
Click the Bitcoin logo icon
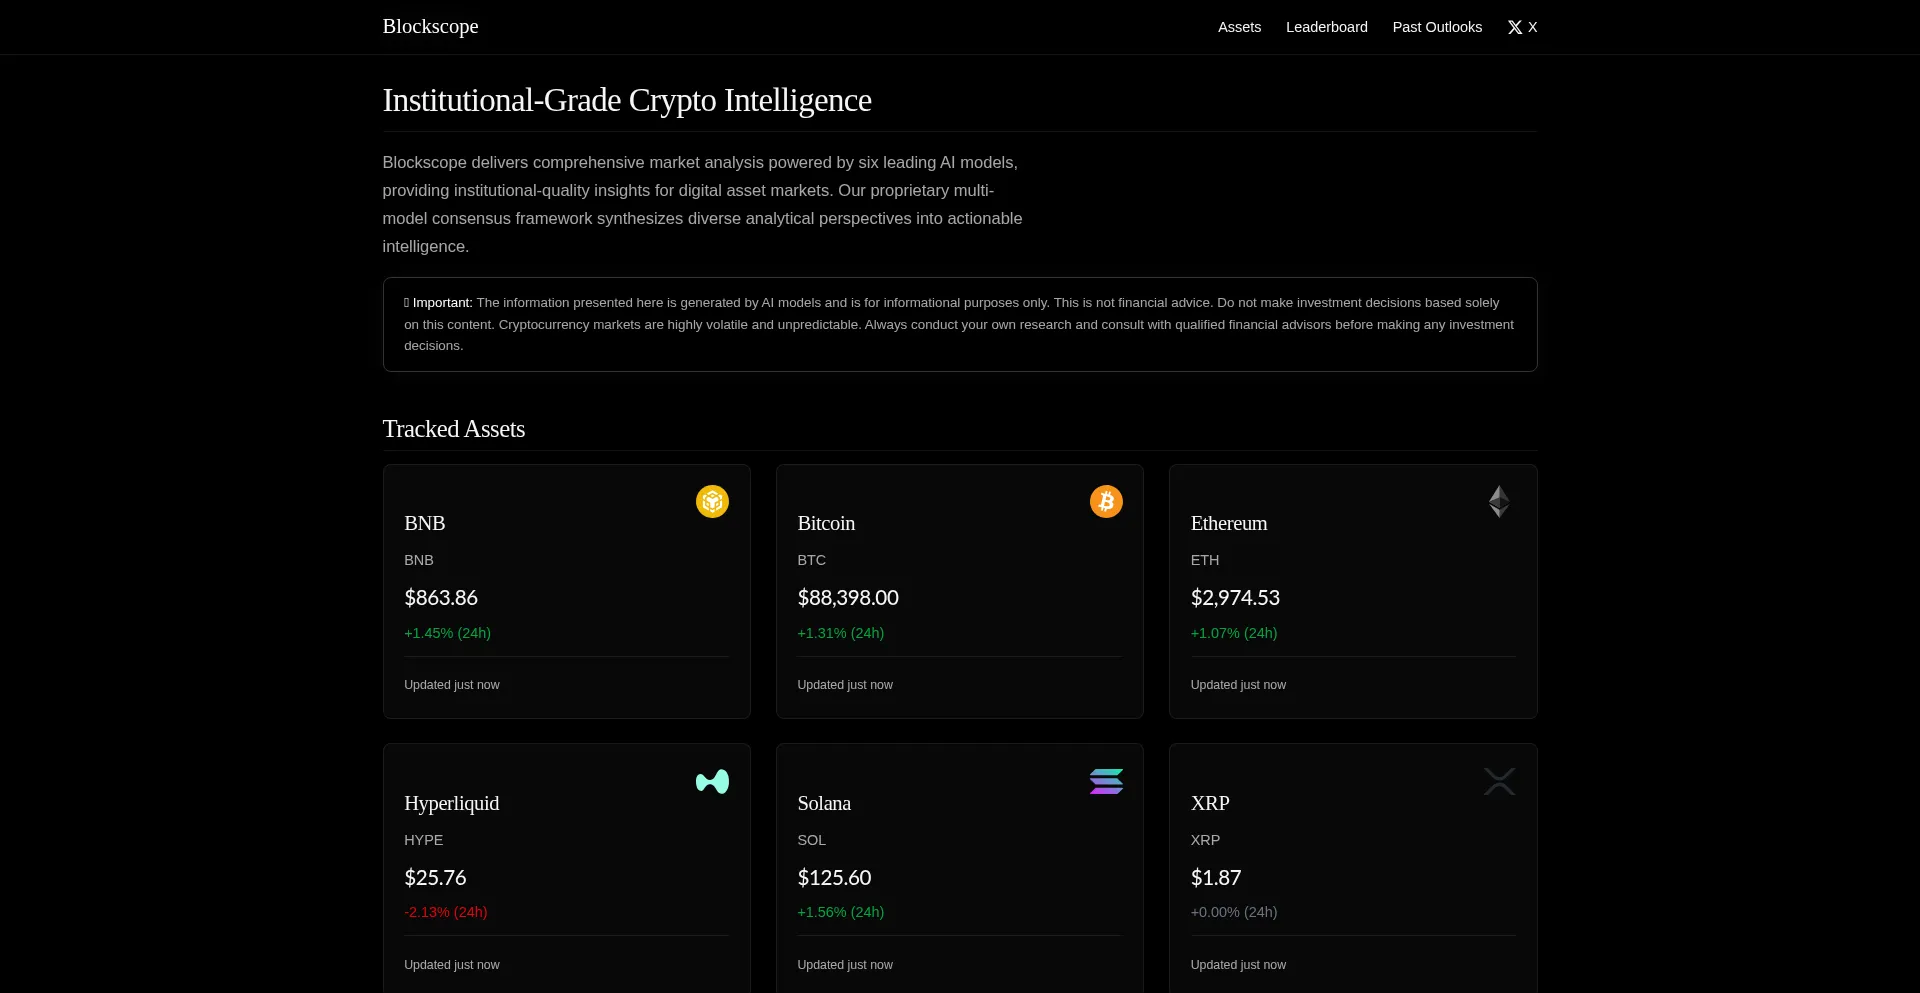point(1105,501)
